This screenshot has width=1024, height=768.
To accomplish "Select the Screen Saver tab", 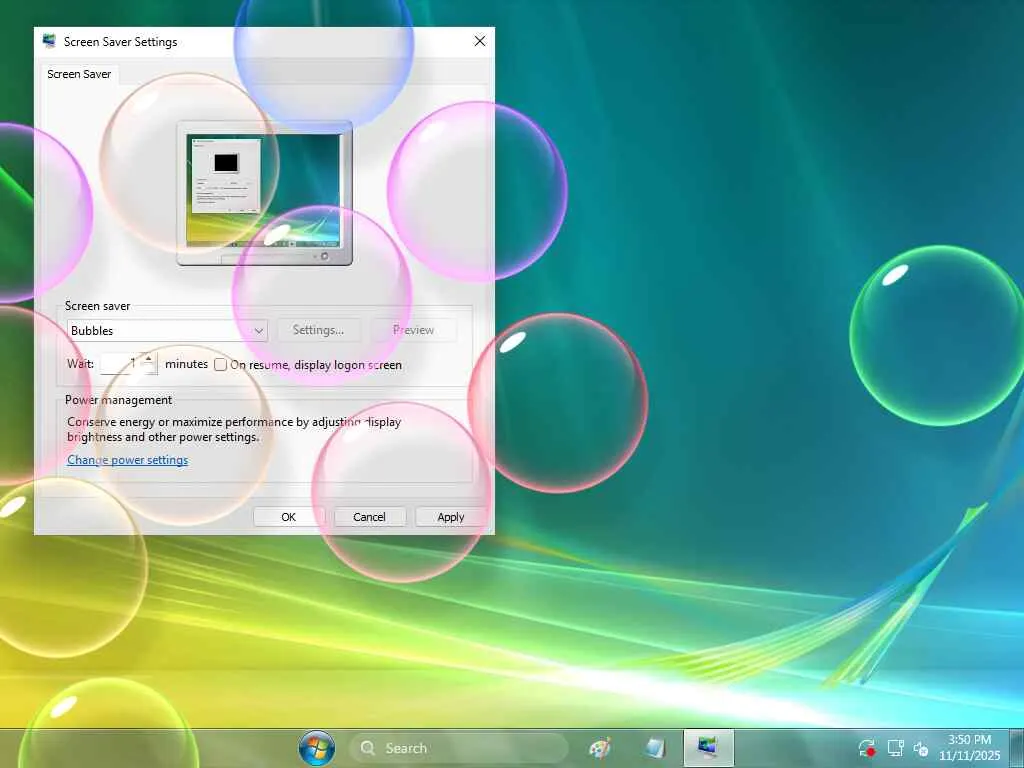I will (x=79, y=74).
